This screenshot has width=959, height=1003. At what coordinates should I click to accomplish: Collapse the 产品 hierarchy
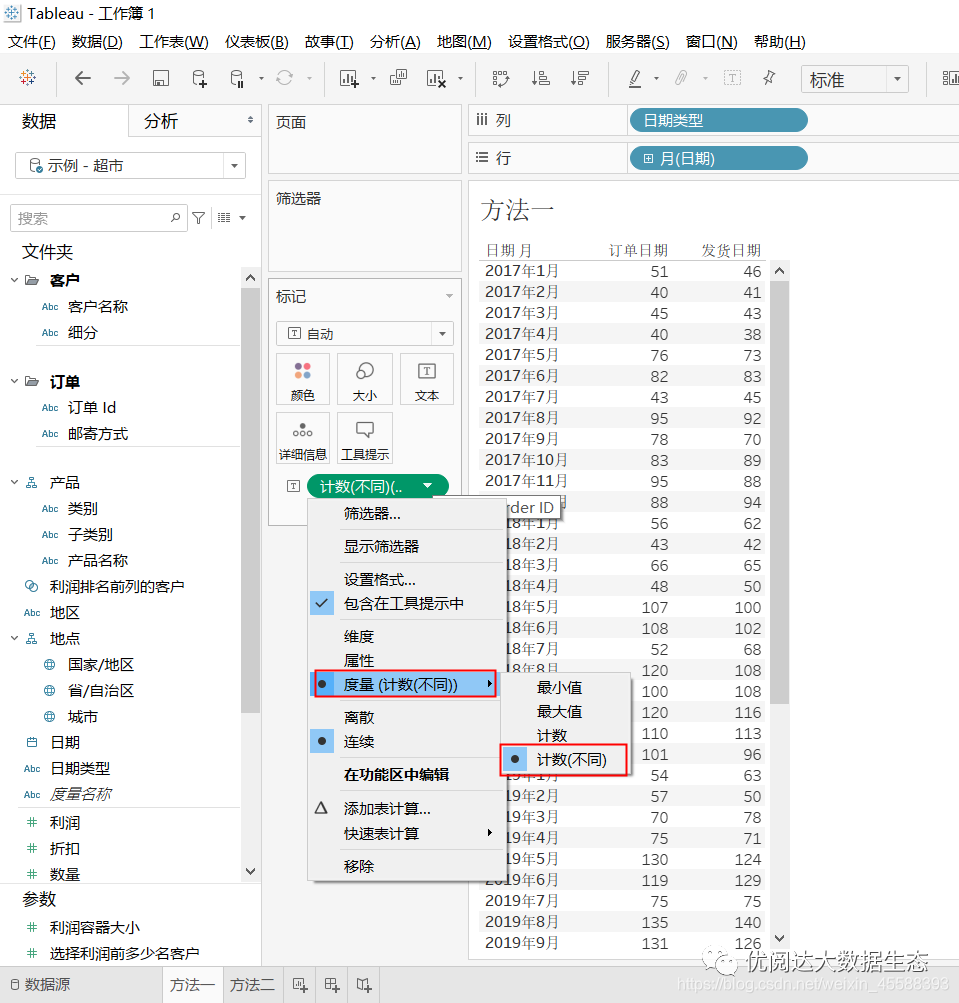coord(15,482)
